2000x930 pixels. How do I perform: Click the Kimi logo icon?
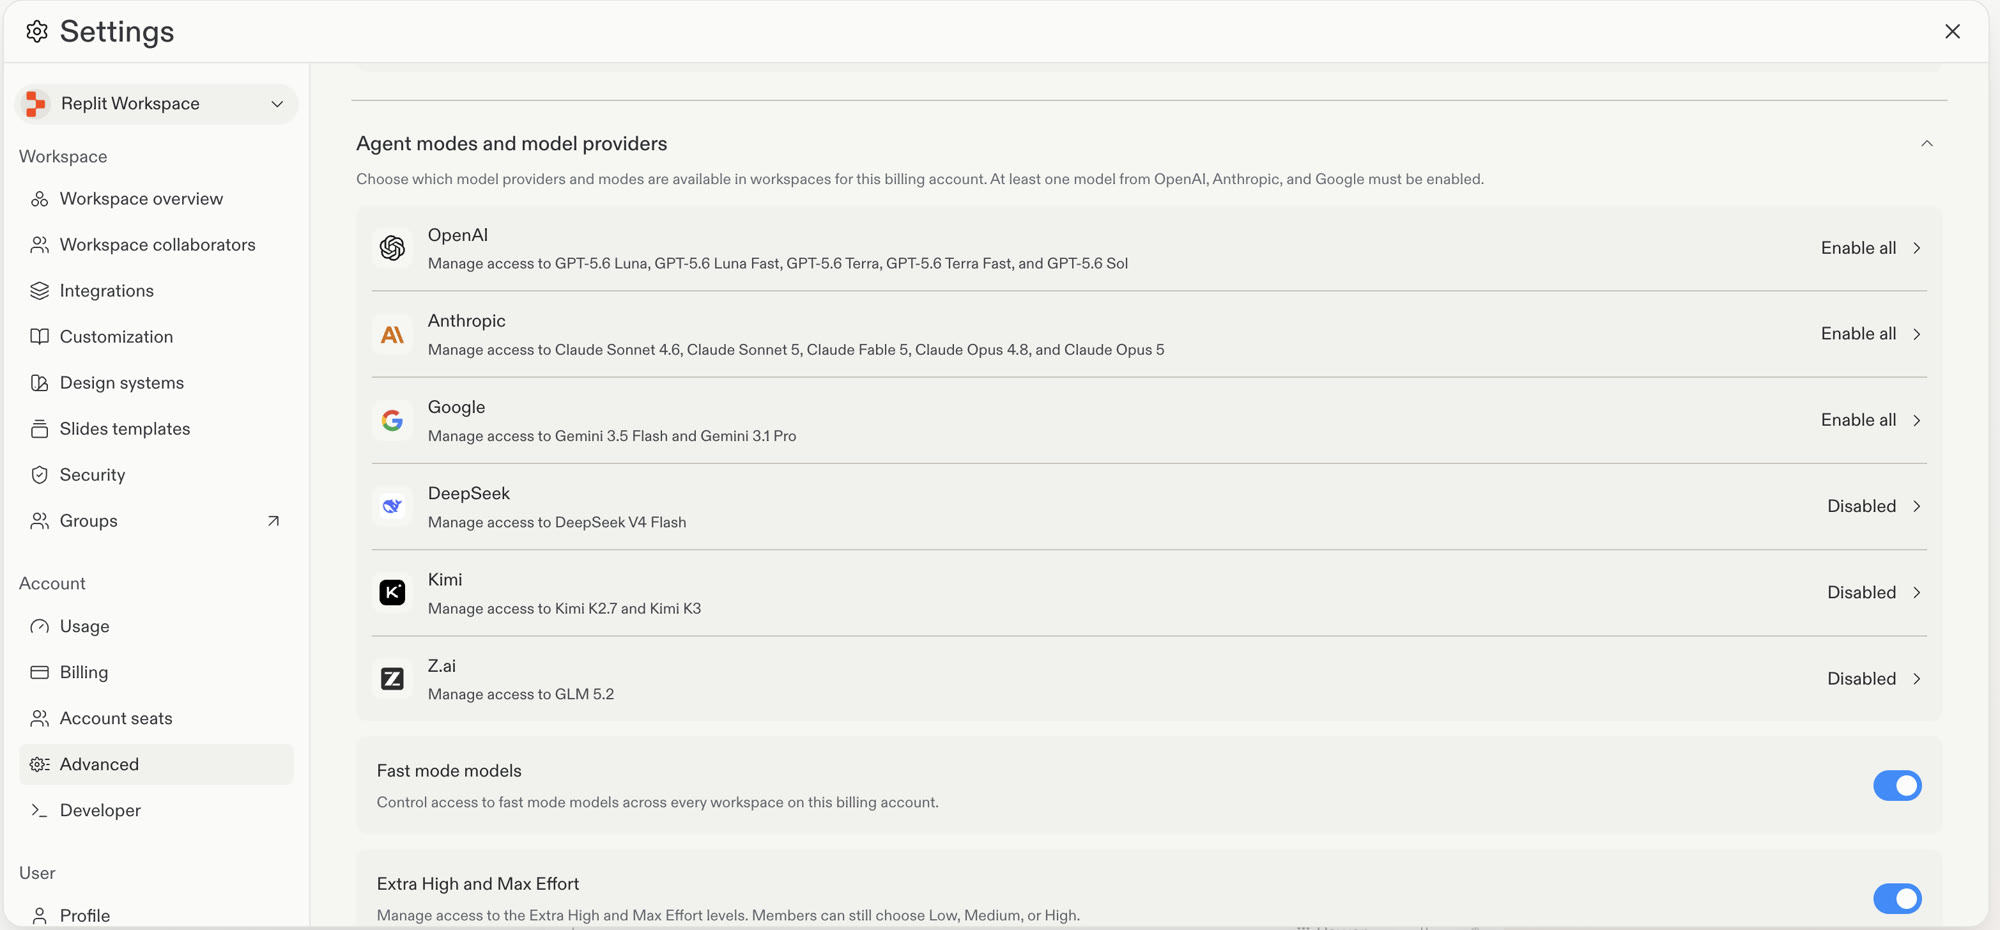(392, 593)
